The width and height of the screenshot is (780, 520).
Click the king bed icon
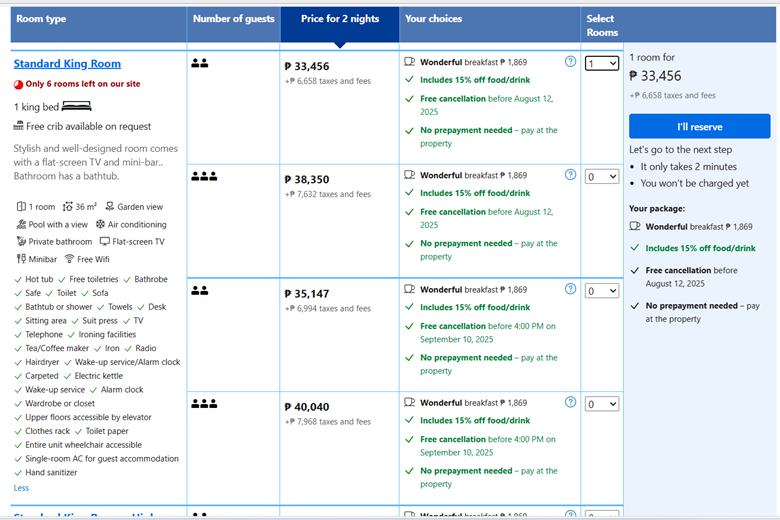[76, 106]
